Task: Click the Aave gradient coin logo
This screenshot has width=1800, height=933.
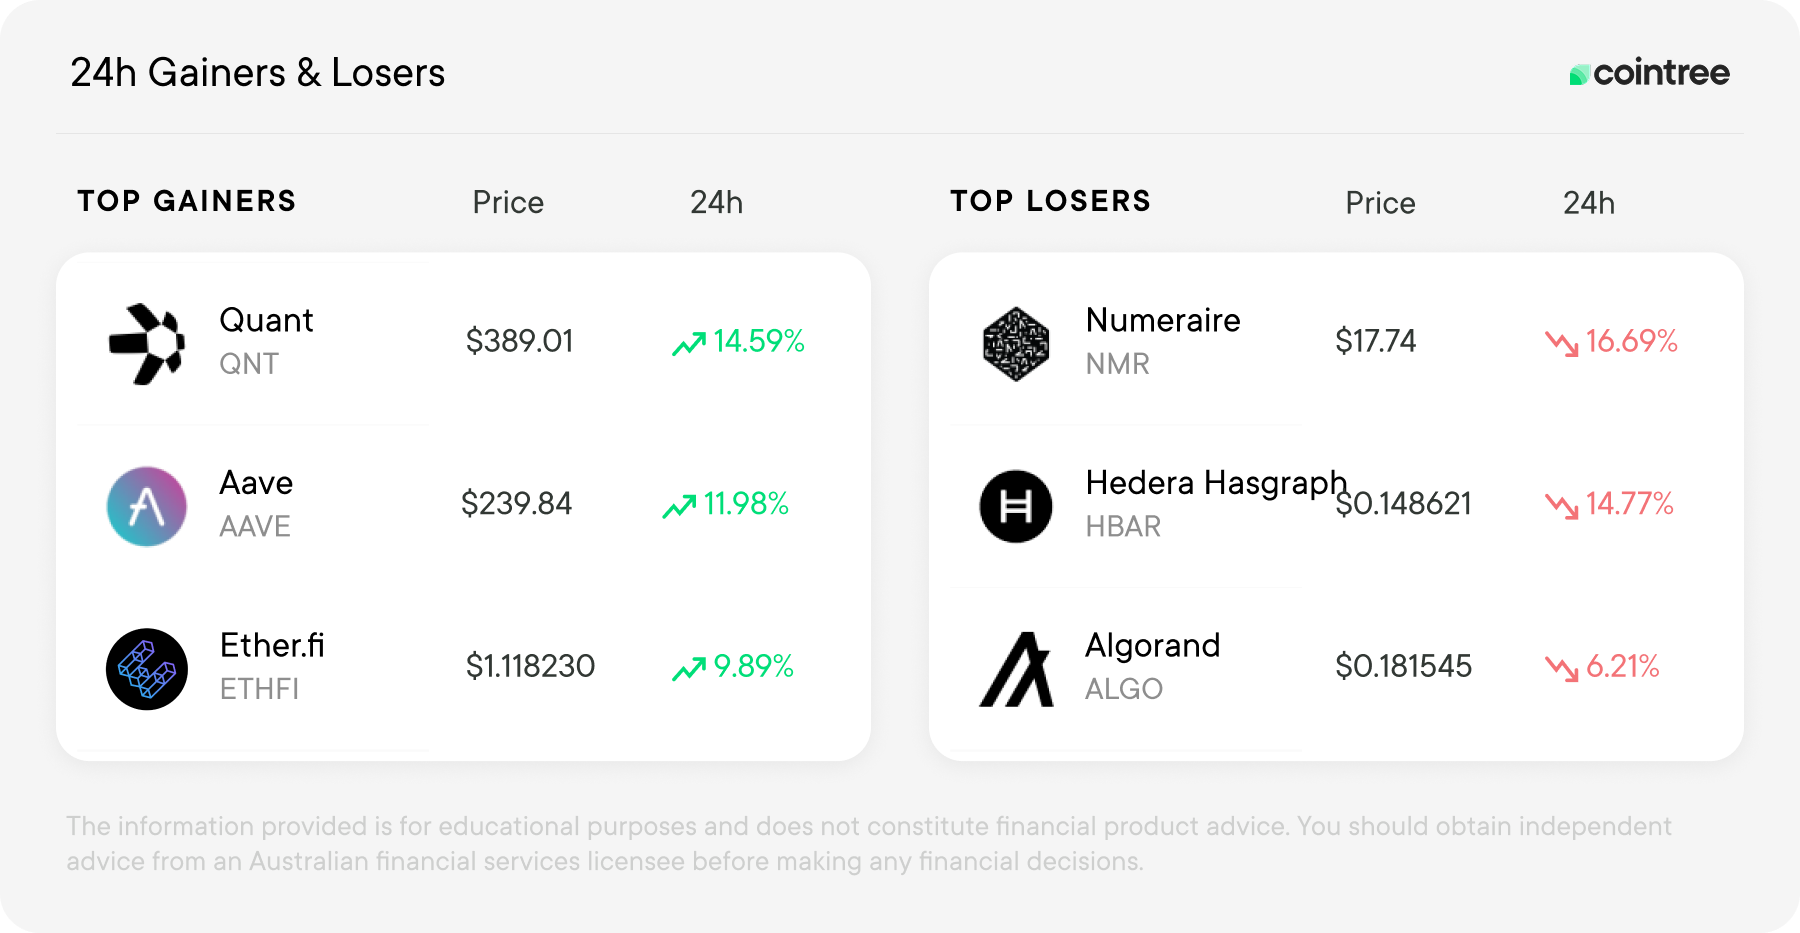Action: point(147,506)
